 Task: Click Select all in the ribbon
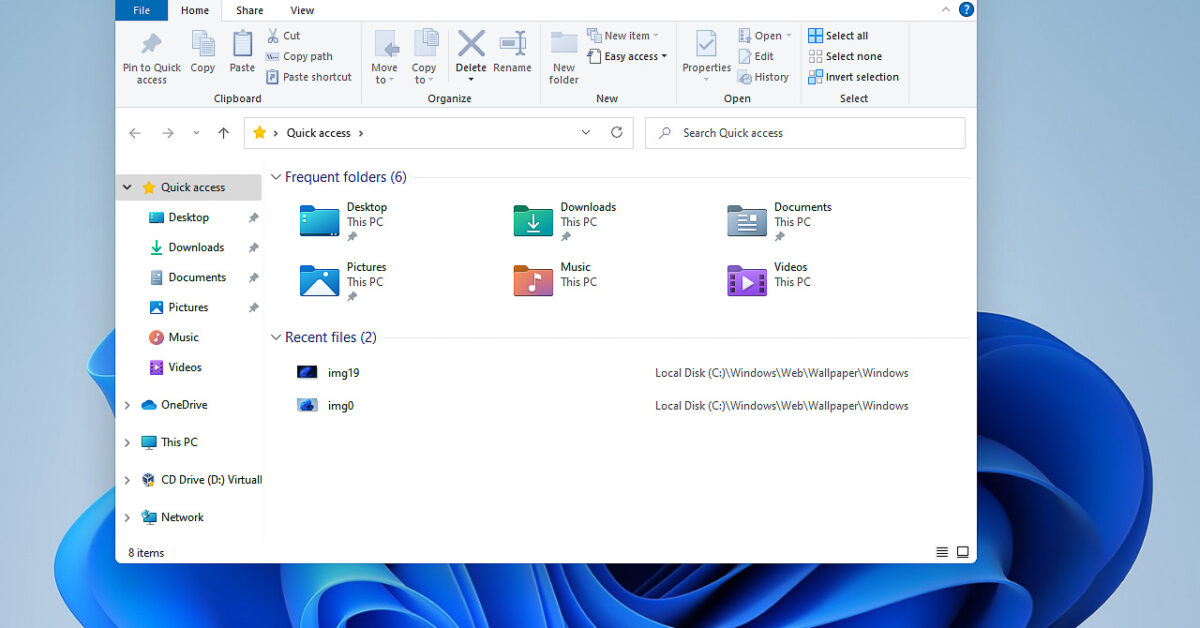[x=838, y=36]
